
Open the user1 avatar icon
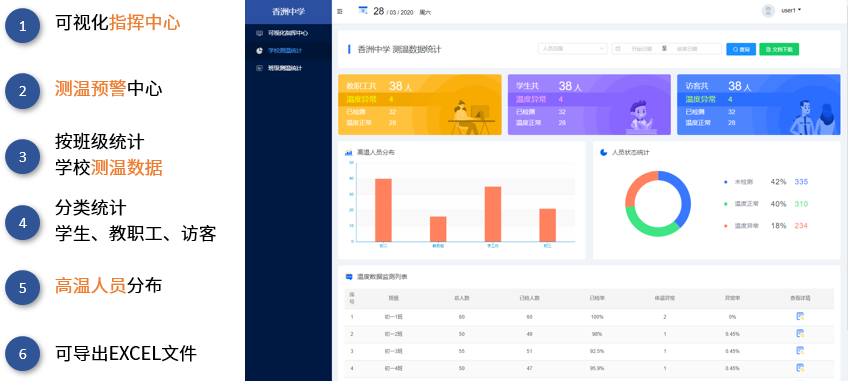pos(768,11)
